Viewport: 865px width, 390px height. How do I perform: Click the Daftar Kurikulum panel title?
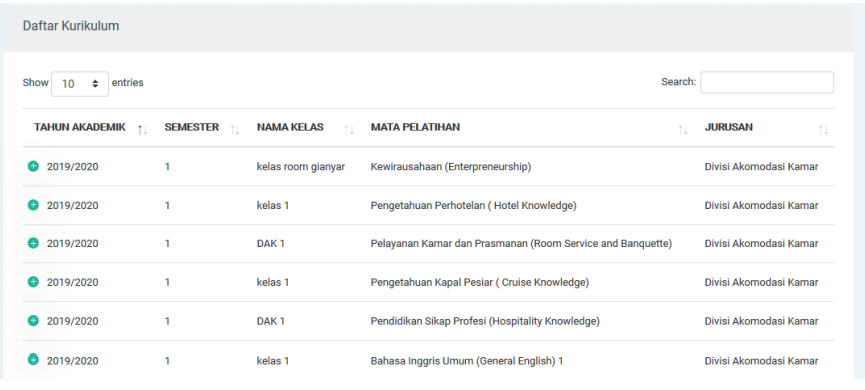click(x=71, y=26)
